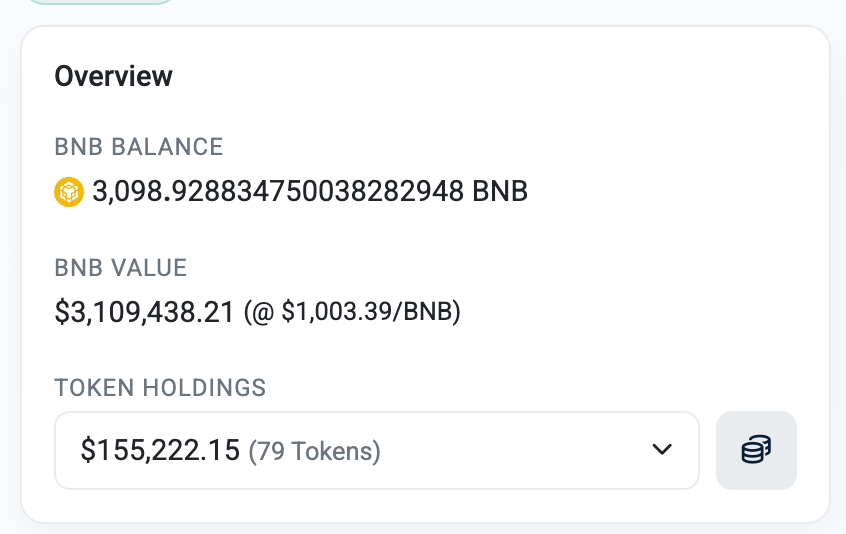
Task: Click empty space right of TOKEN HOLDINGS label
Action: pyautogui.click(x=540, y=387)
